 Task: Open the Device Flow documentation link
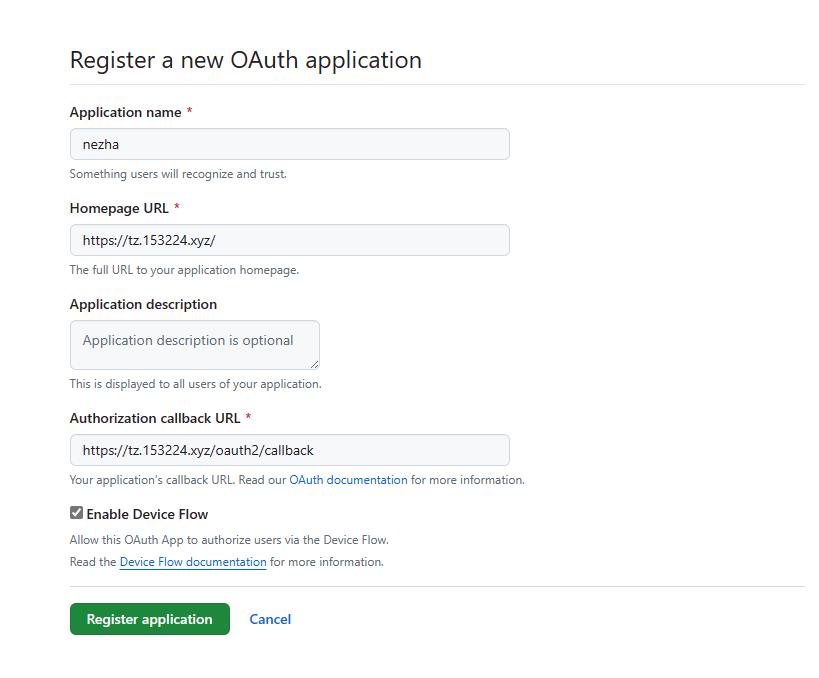pyautogui.click(x=193, y=562)
